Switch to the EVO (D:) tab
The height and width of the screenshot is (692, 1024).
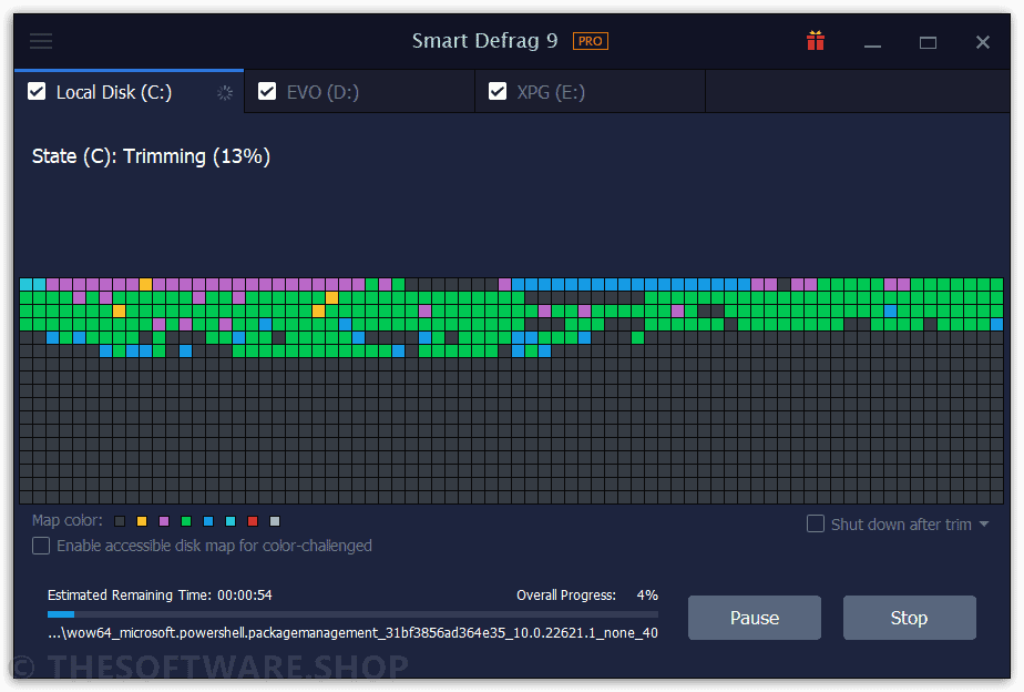[359, 92]
